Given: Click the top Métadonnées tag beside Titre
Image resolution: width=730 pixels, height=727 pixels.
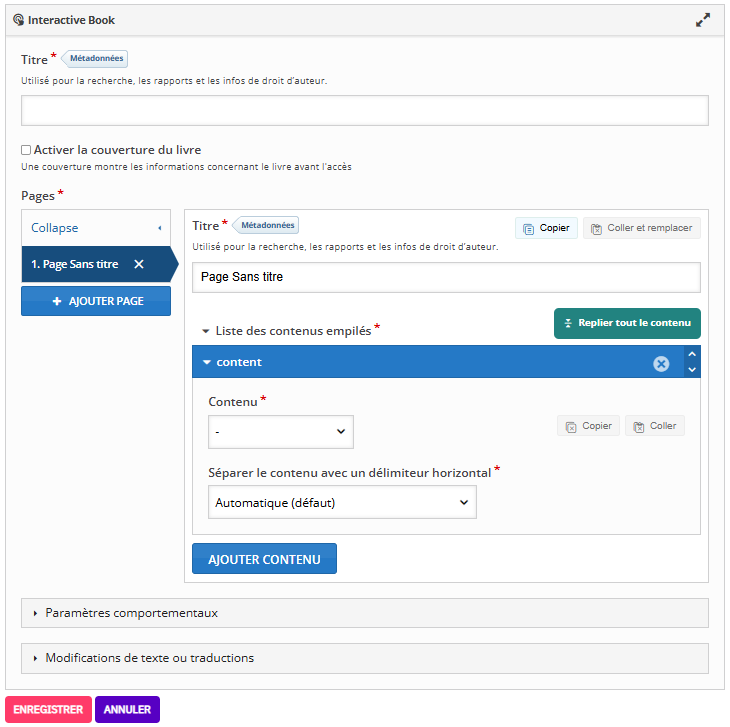Looking at the screenshot, I should pos(96,59).
